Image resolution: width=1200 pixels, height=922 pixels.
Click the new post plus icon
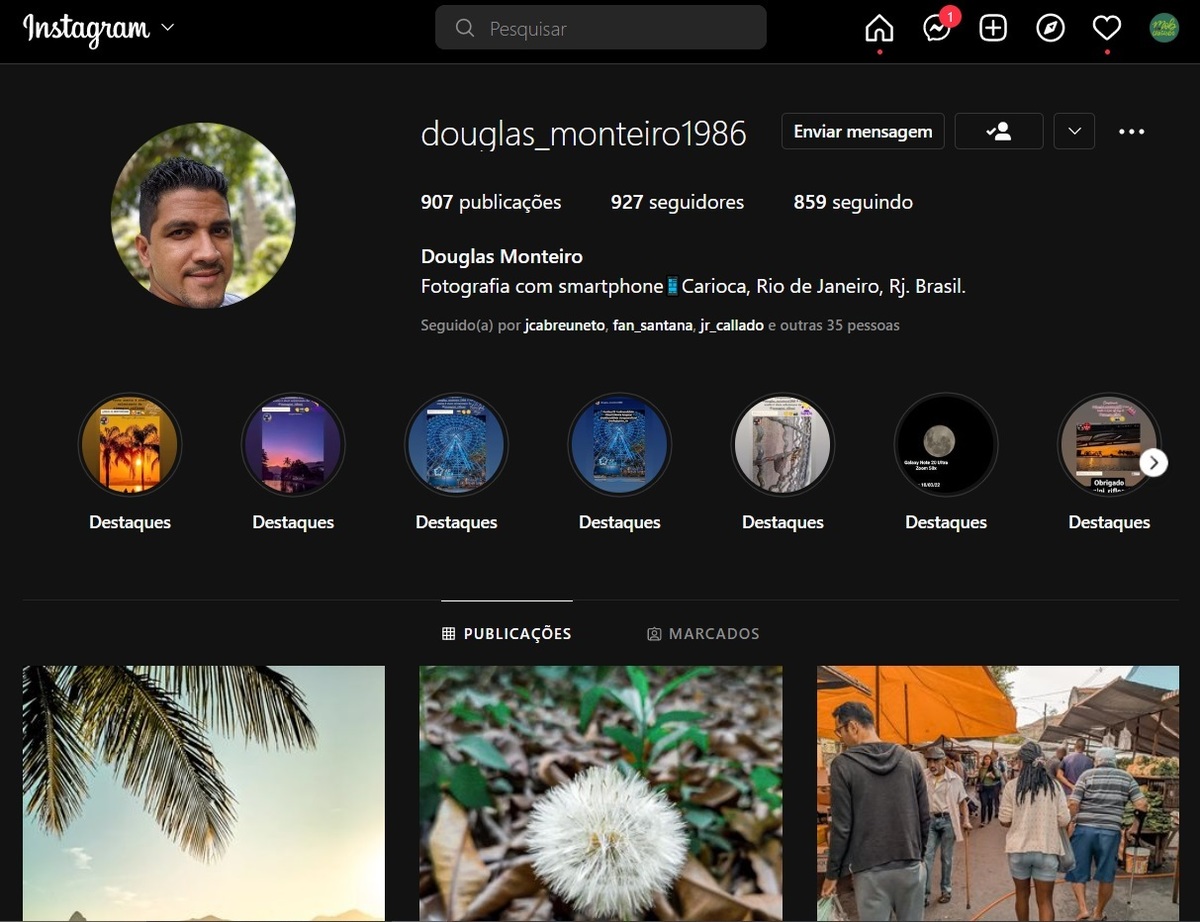[x=993, y=29]
